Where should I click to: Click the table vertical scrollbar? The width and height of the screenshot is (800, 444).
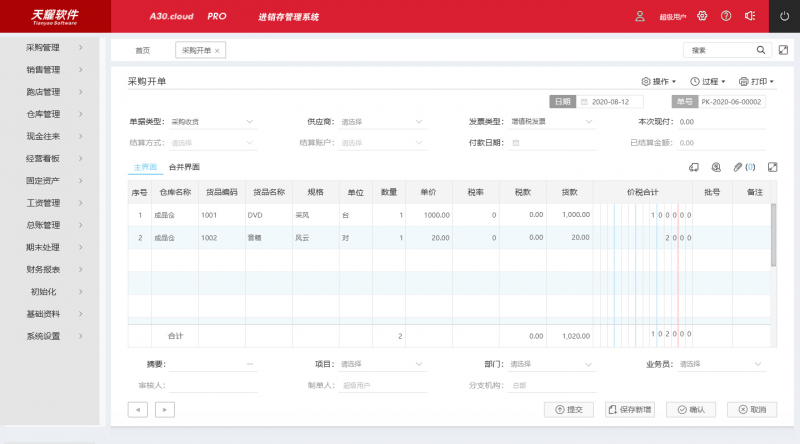(773, 235)
